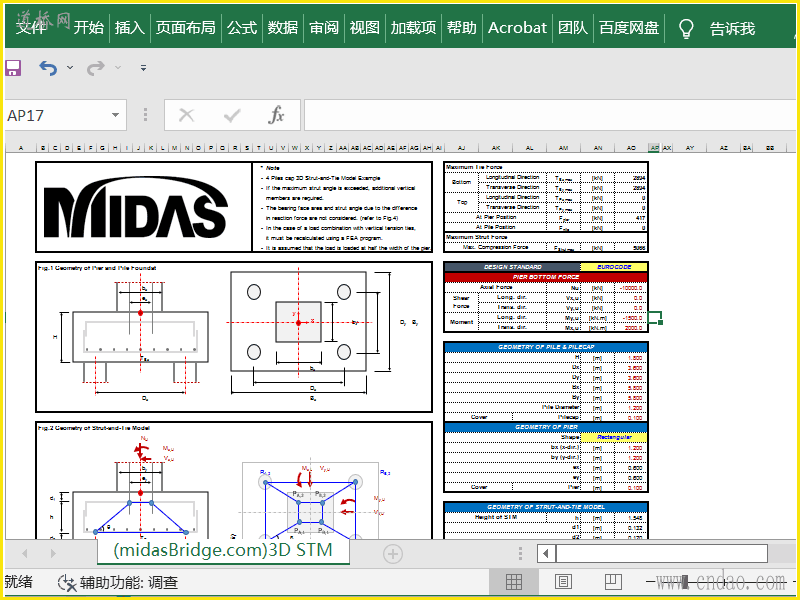Select the Max. Compression Force label cell
Screen dimensions: 800x600
click(495, 247)
